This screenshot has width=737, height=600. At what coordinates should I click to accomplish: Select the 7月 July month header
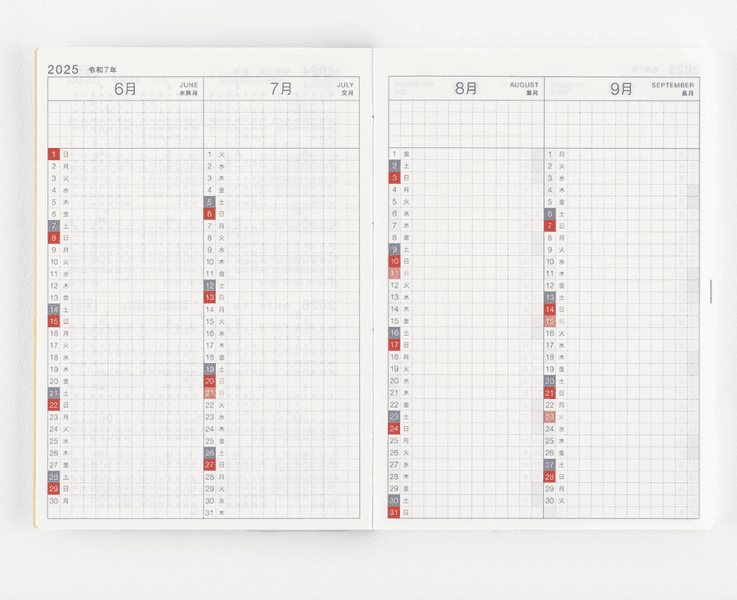281,88
